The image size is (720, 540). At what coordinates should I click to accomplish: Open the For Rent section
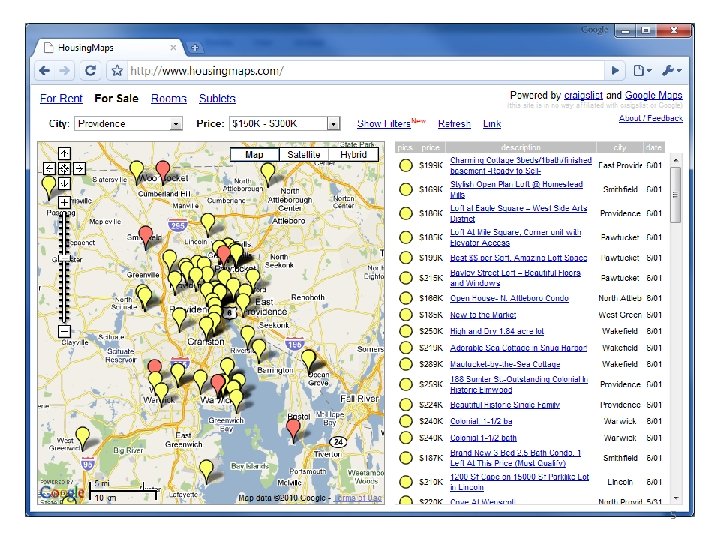[x=61, y=98]
